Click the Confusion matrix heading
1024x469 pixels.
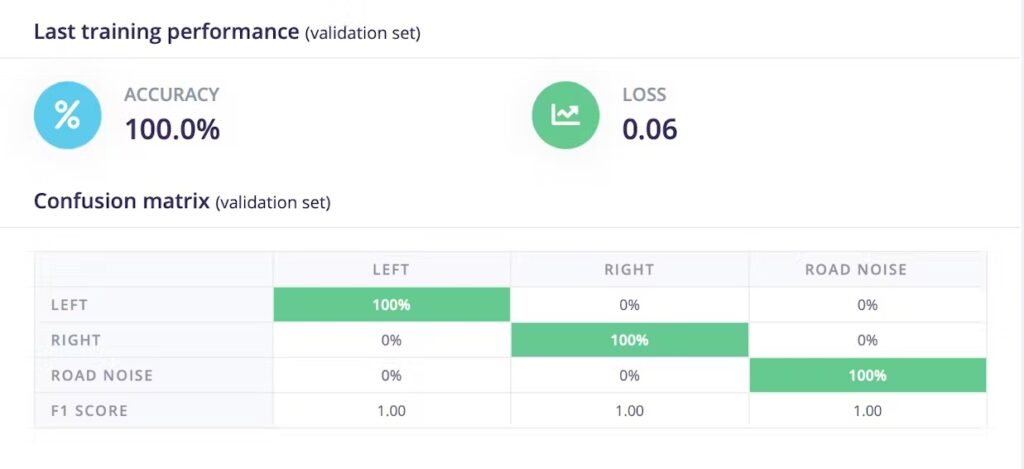(123, 201)
